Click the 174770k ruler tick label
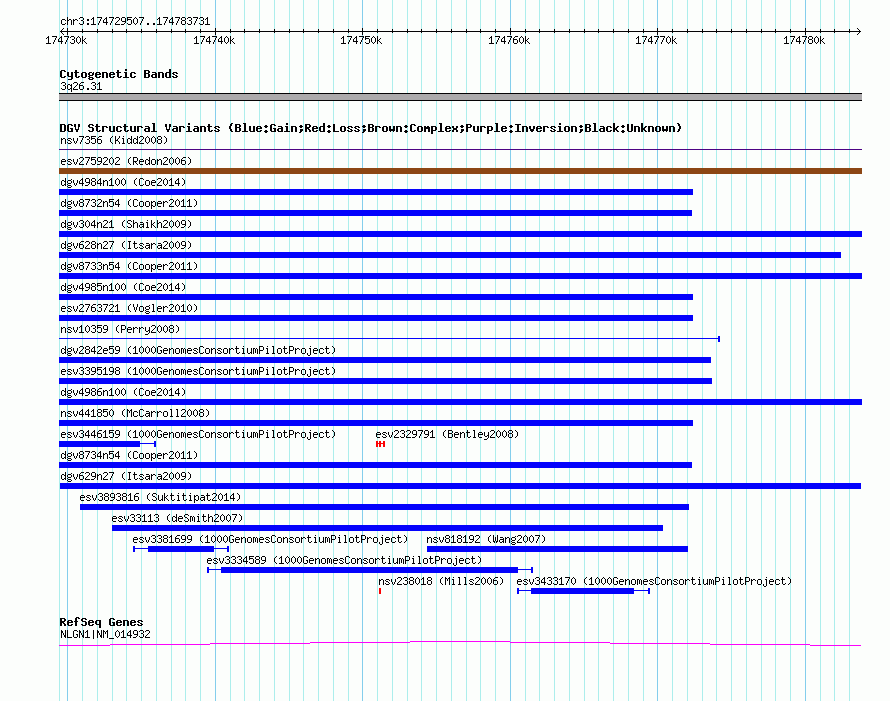Screen dimensions: 890x701 click(x=656, y=40)
